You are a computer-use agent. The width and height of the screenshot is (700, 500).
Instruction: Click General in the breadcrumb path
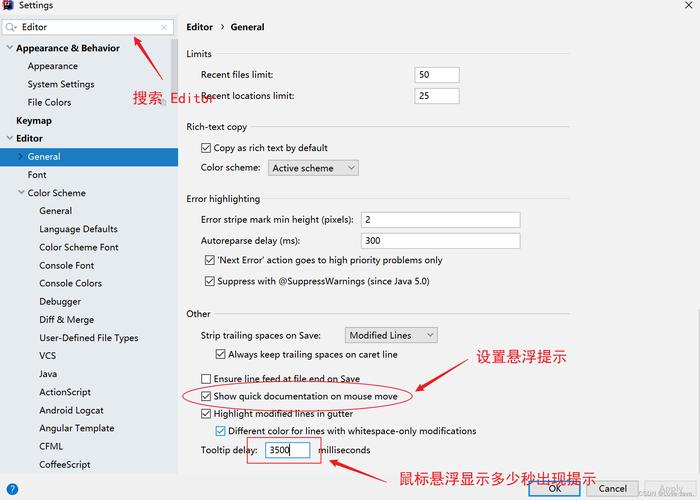click(x=247, y=27)
